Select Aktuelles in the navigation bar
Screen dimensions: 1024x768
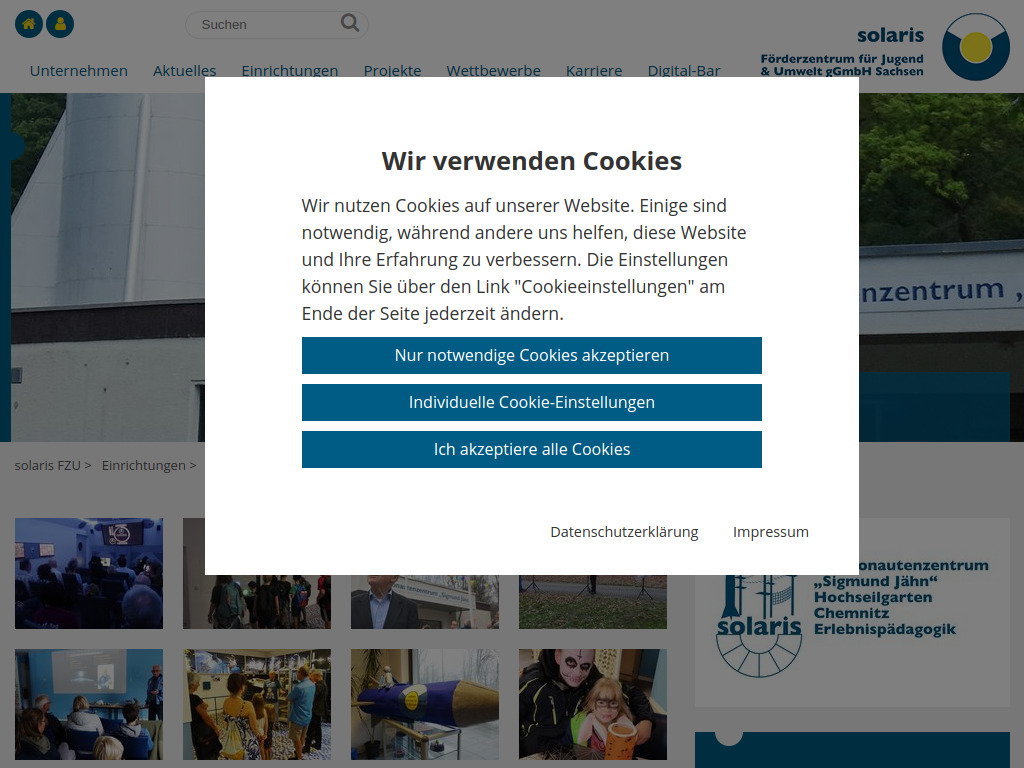tap(185, 71)
